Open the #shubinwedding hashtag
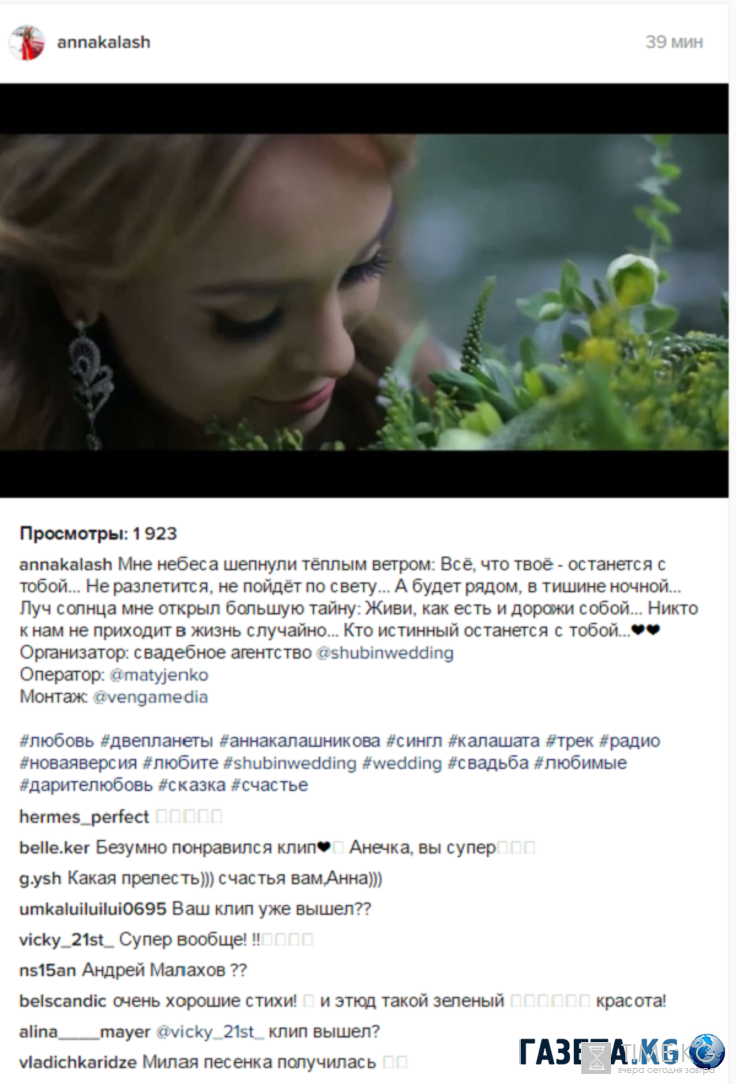 tap(290, 763)
